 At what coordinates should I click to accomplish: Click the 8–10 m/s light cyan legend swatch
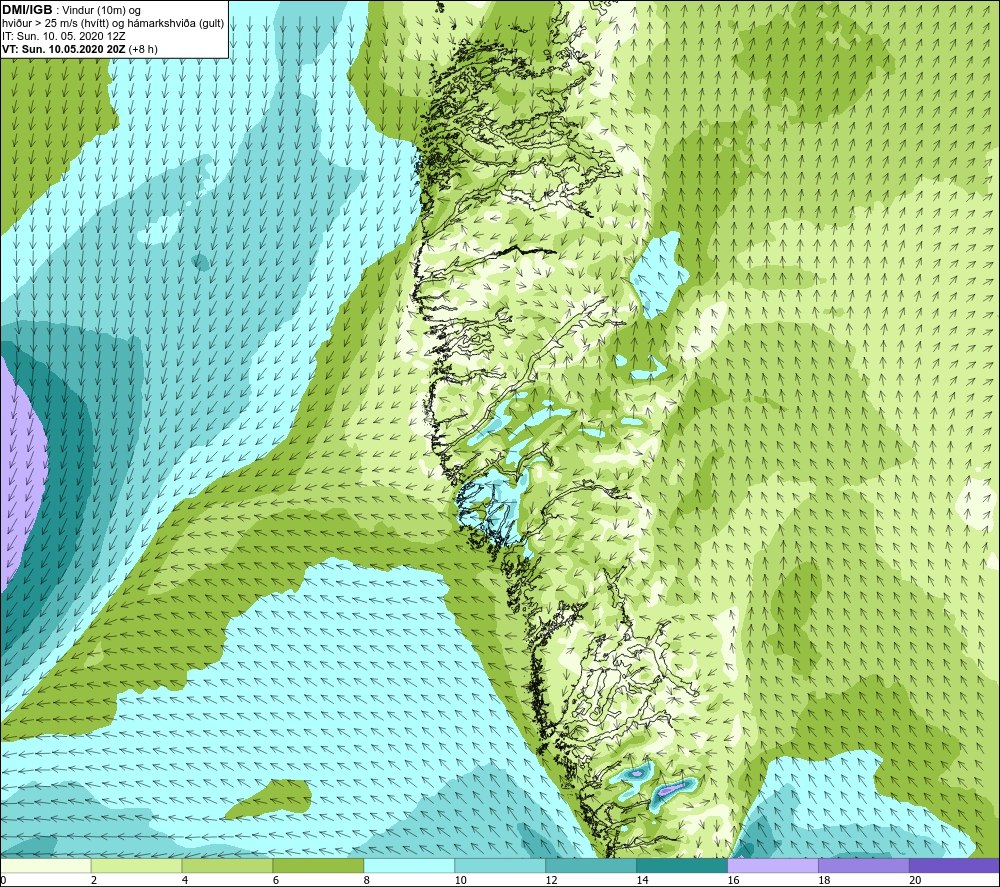click(409, 865)
